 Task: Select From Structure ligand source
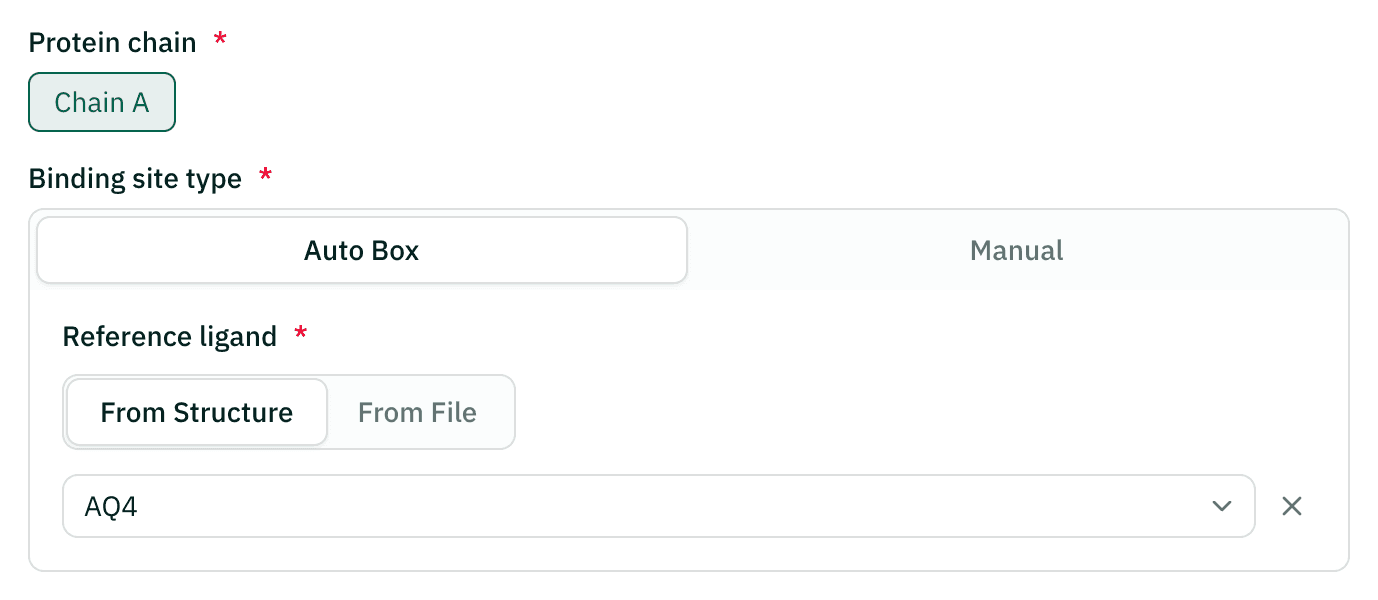197,412
